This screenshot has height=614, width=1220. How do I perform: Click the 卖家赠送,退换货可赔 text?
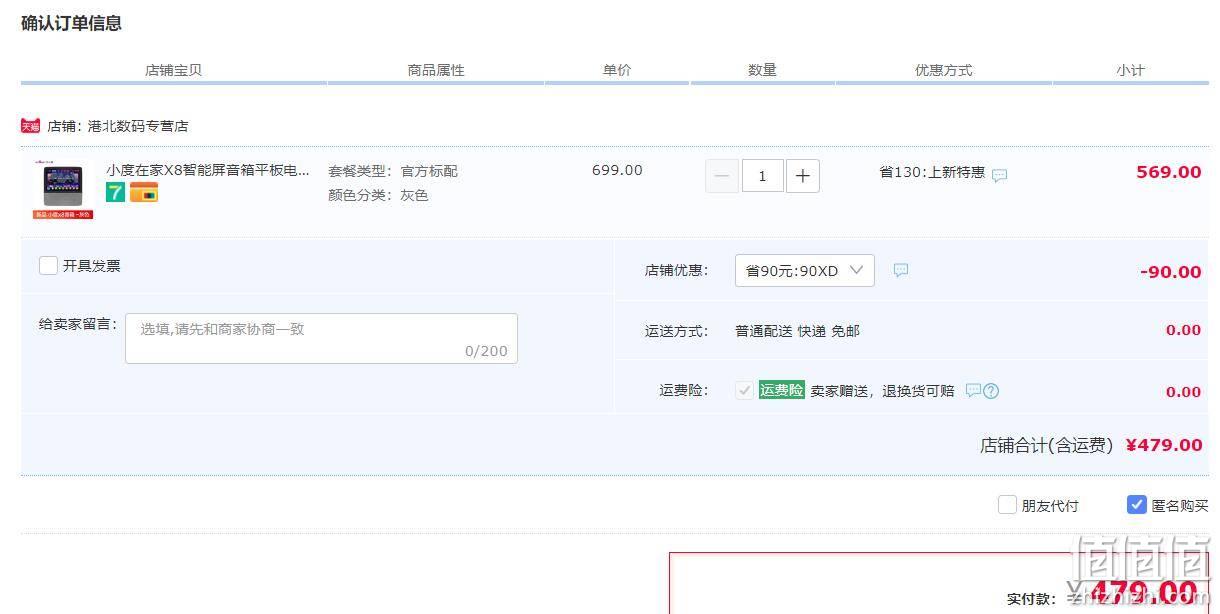(882, 391)
